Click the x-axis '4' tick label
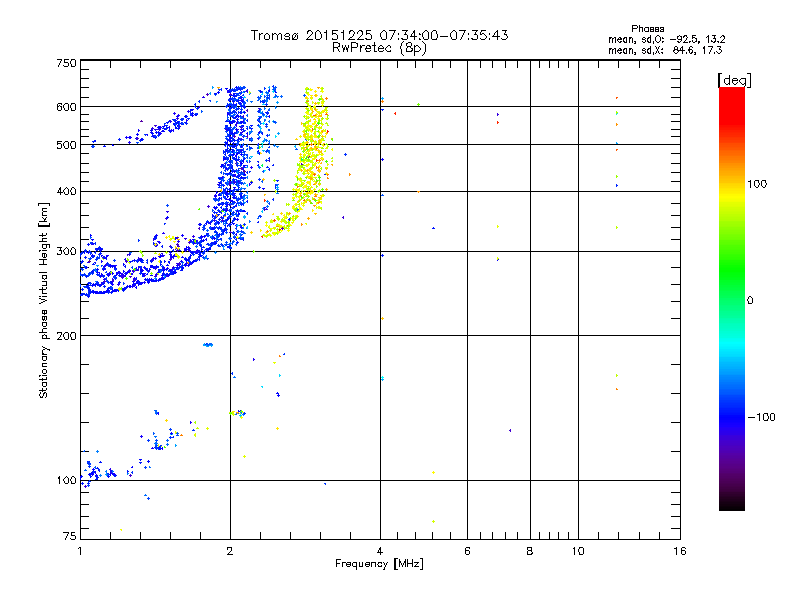 click(380, 551)
